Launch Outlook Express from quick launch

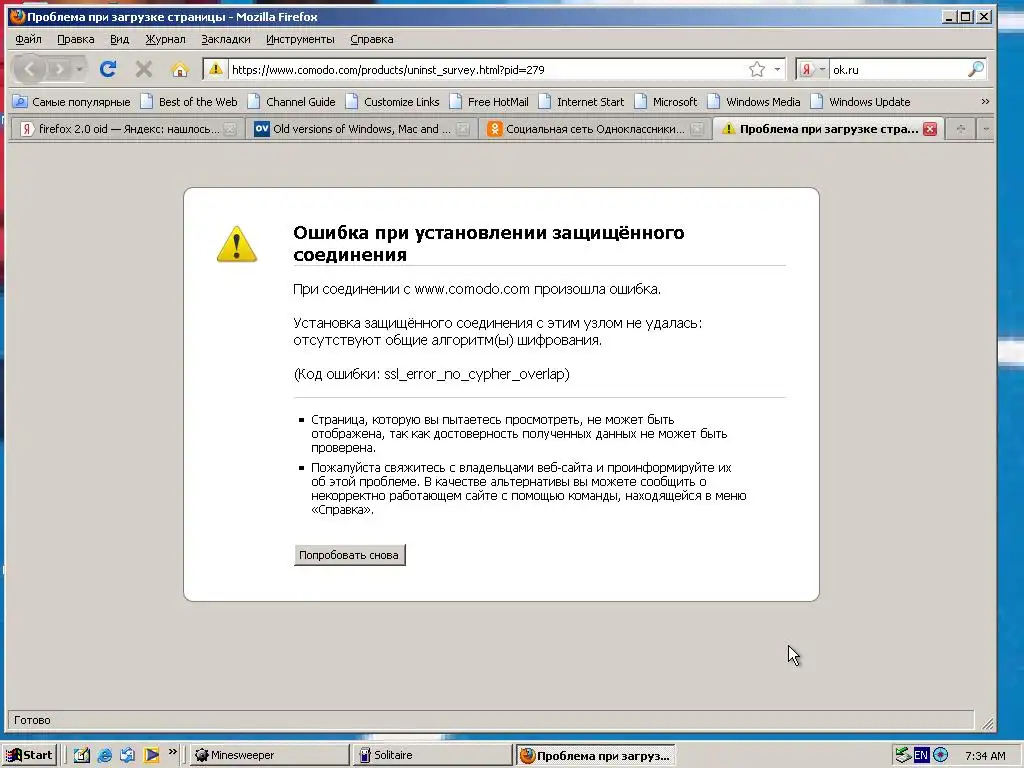coord(127,755)
